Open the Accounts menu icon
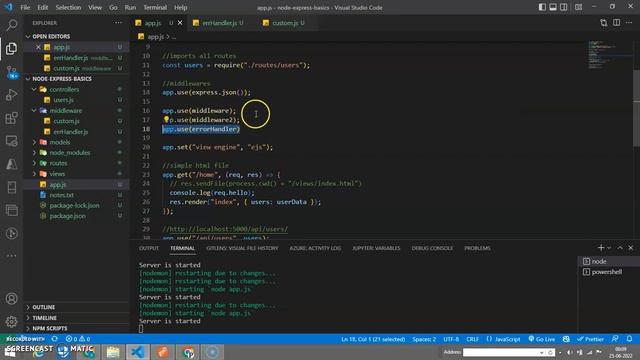Image resolution: width=640 pixels, height=360 pixels. 11,298
